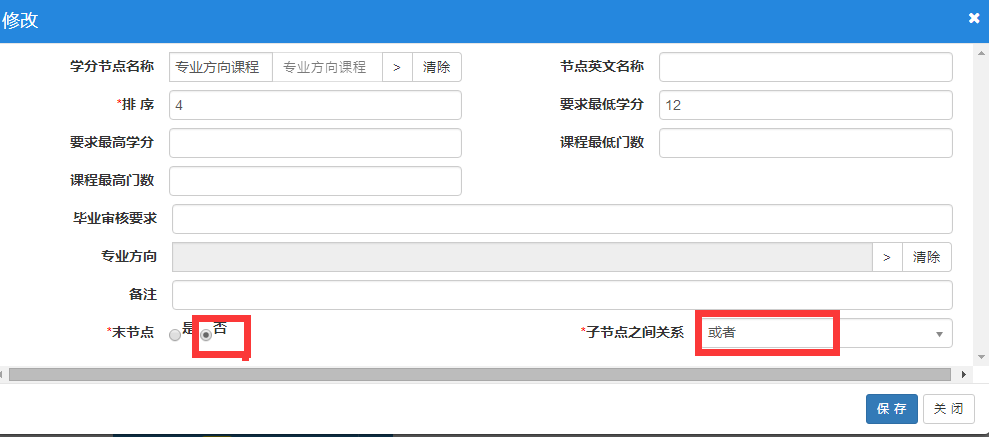Click the 备注 text field
Screen dimensions: 989x437
[562, 295]
